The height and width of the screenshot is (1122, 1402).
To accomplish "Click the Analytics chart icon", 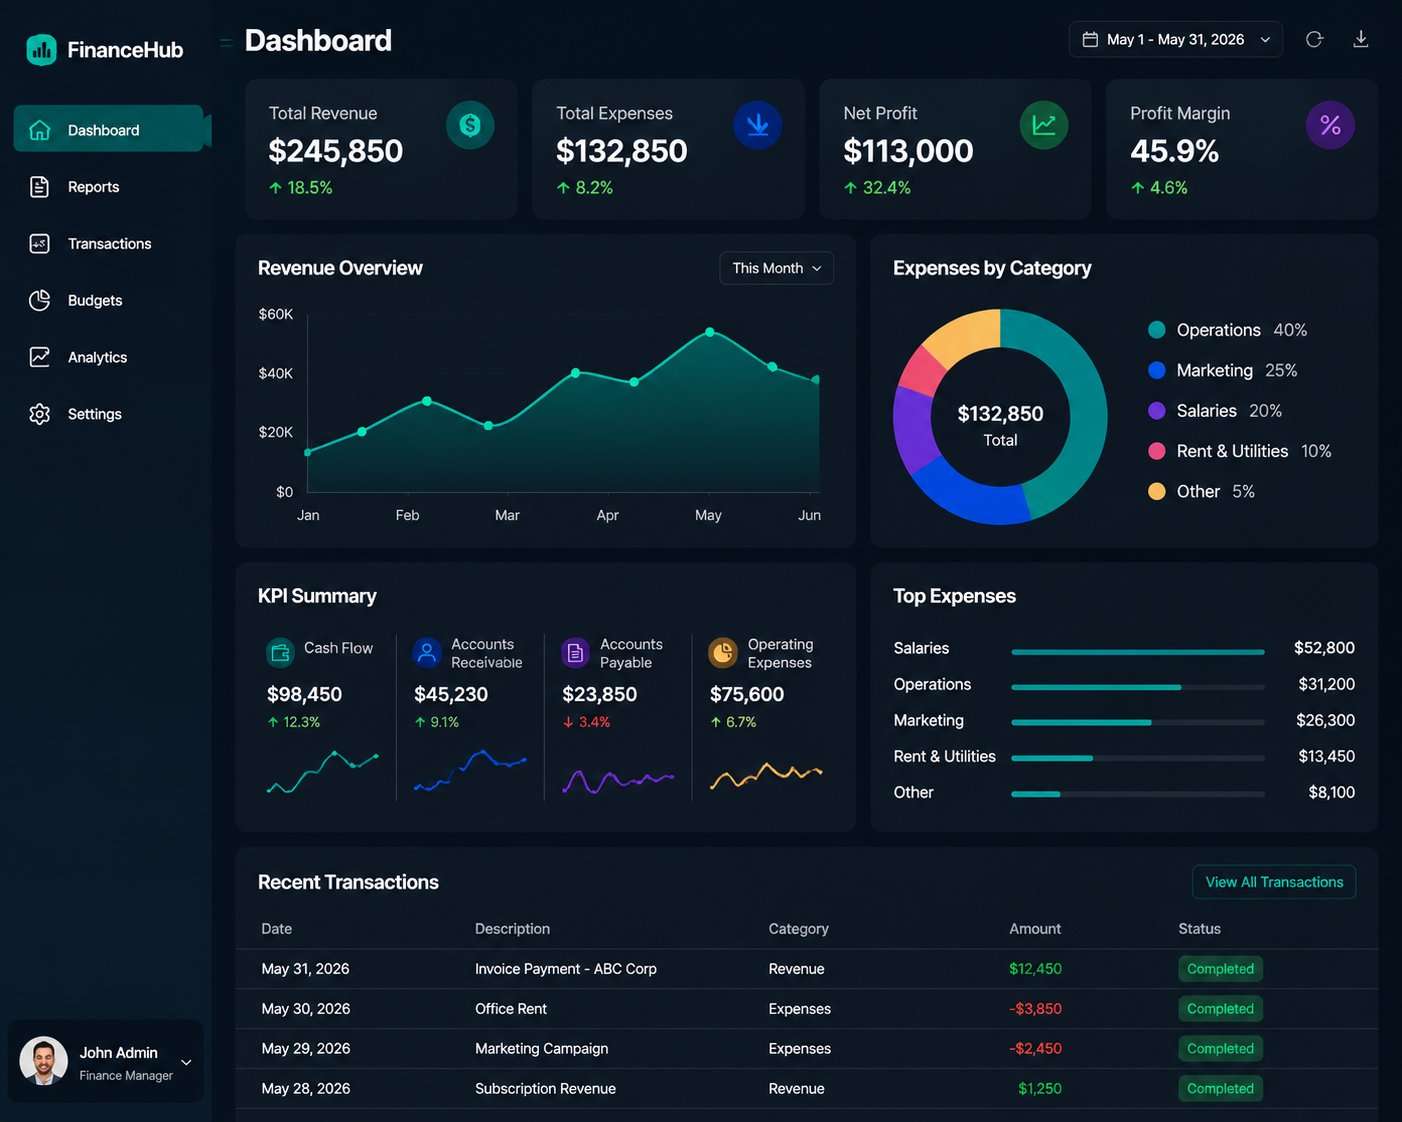I will click(x=40, y=357).
